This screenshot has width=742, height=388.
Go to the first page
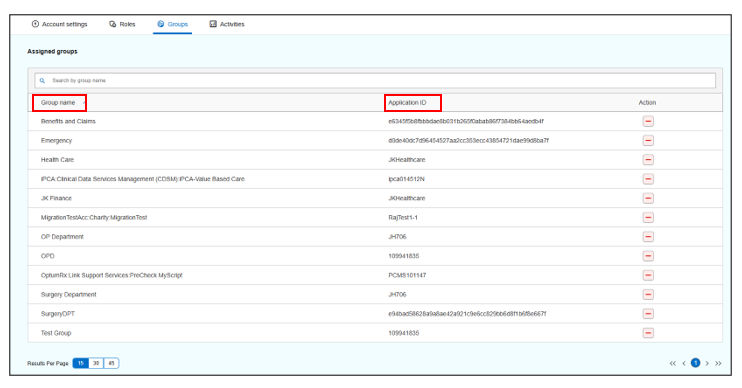click(672, 363)
